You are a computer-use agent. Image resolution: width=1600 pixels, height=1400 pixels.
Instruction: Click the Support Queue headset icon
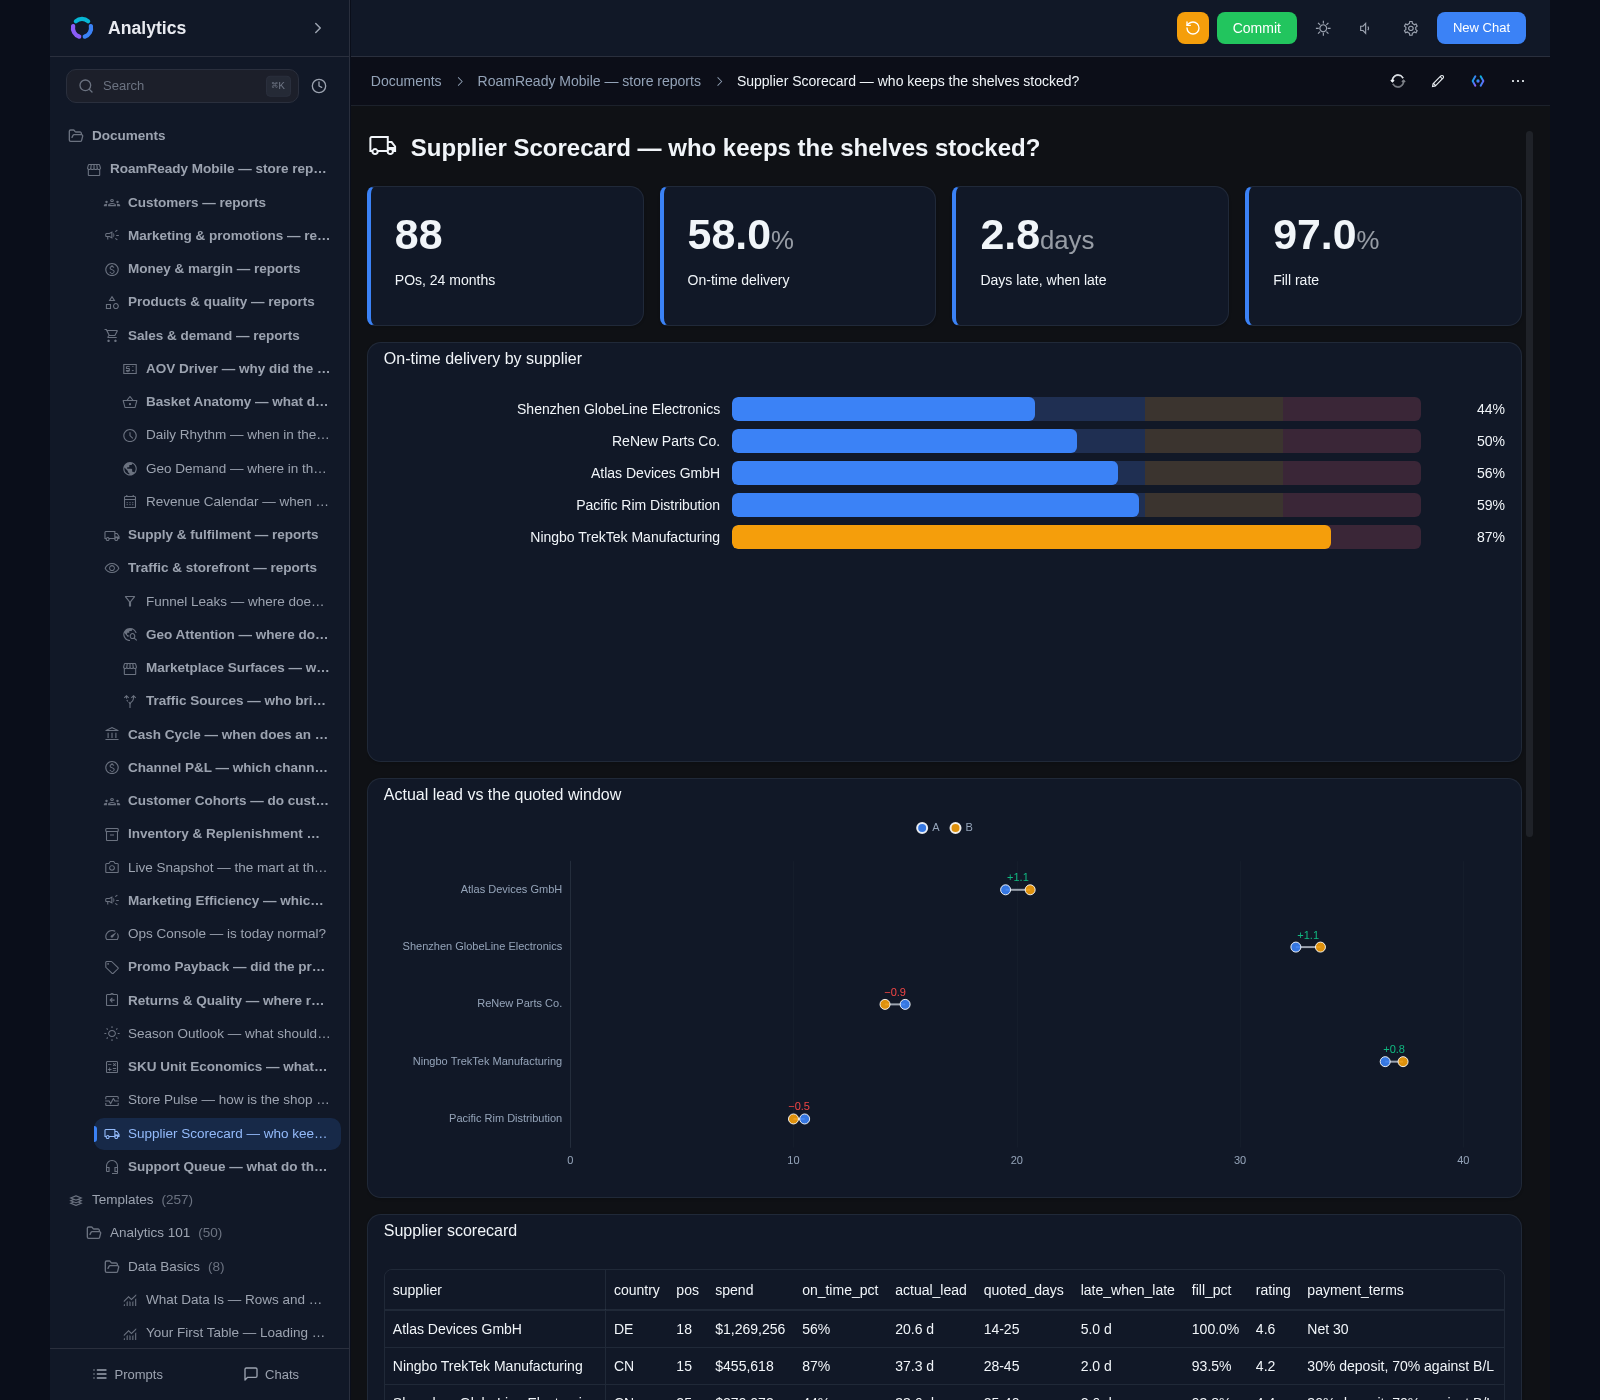[112, 1167]
